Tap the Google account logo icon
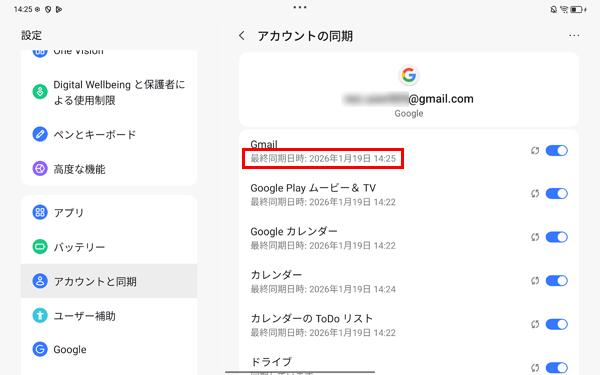This screenshot has width=600, height=375. tap(409, 75)
